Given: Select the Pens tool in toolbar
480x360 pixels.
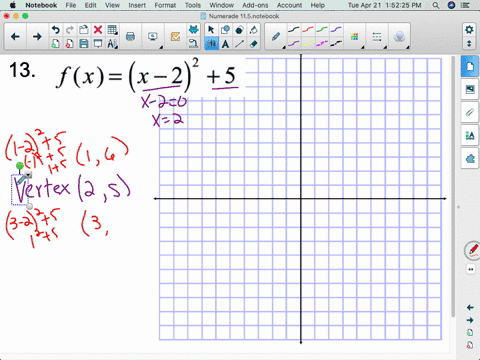Looking at the screenshot, I should coord(211,44).
